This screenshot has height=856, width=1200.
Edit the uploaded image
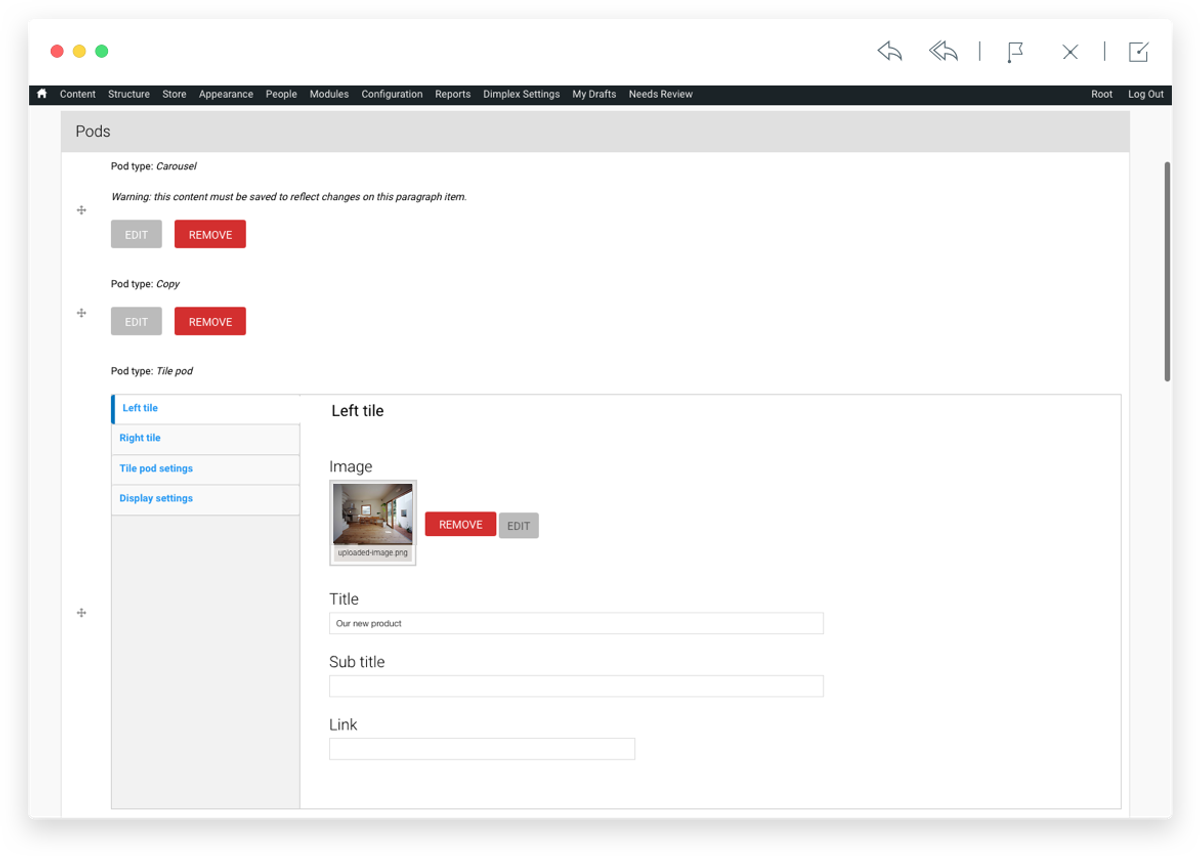[518, 526]
